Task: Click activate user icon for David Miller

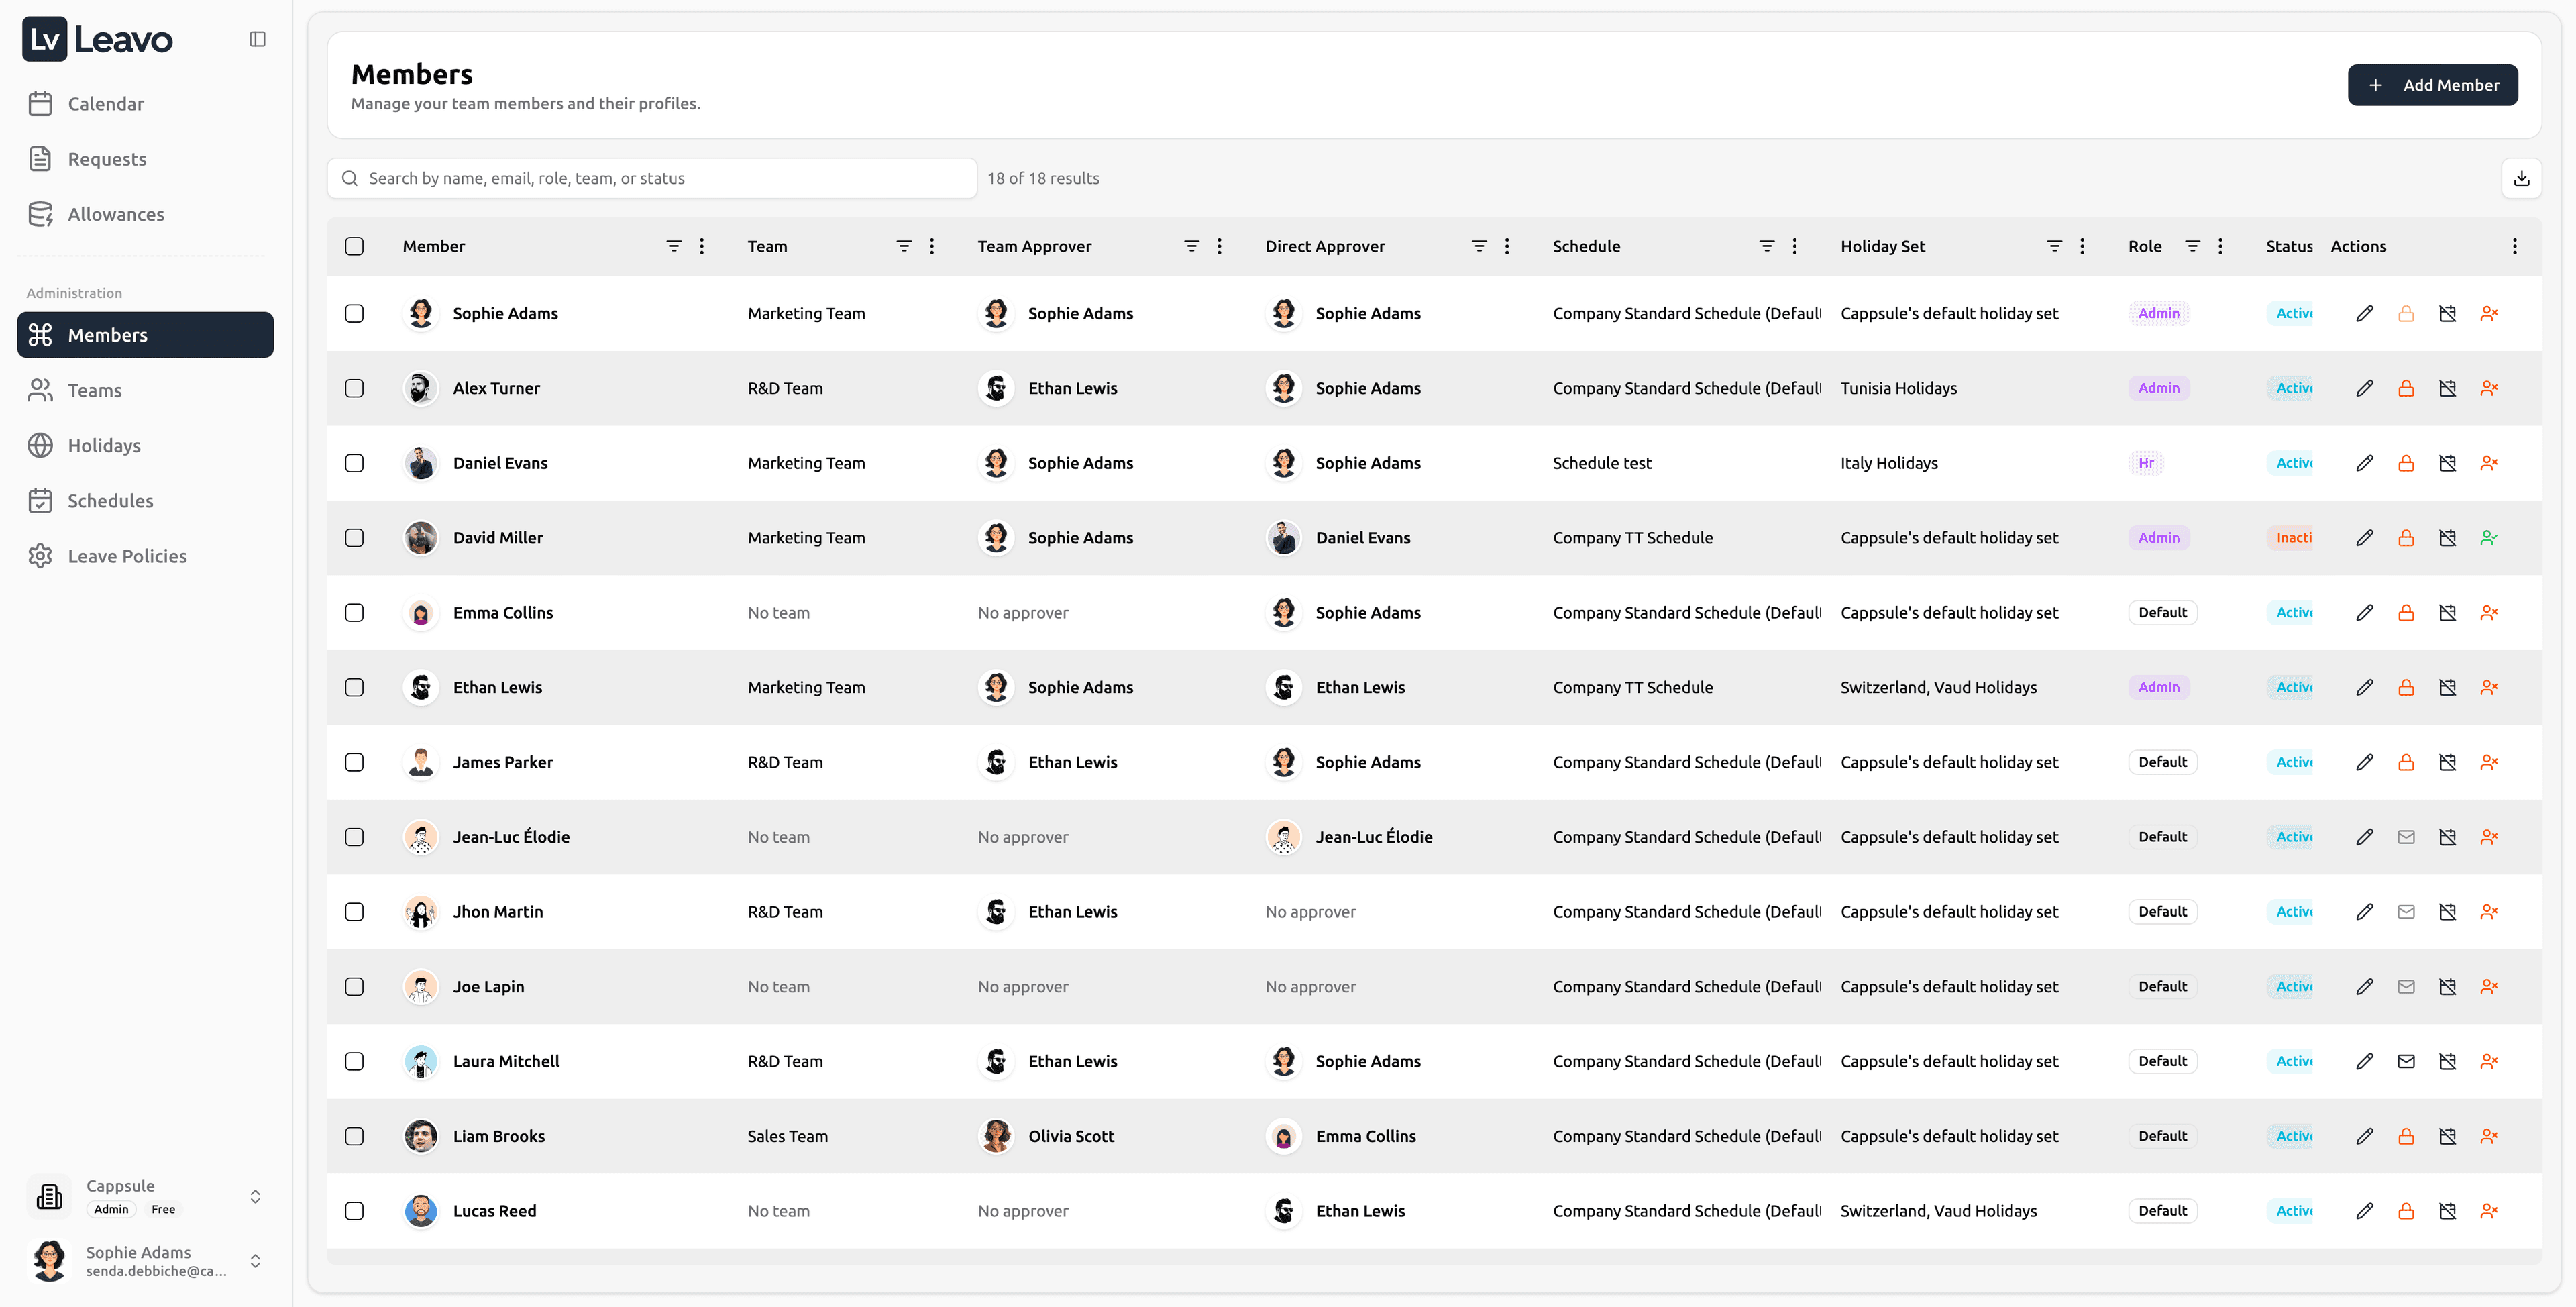Action: click(x=2488, y=538)
